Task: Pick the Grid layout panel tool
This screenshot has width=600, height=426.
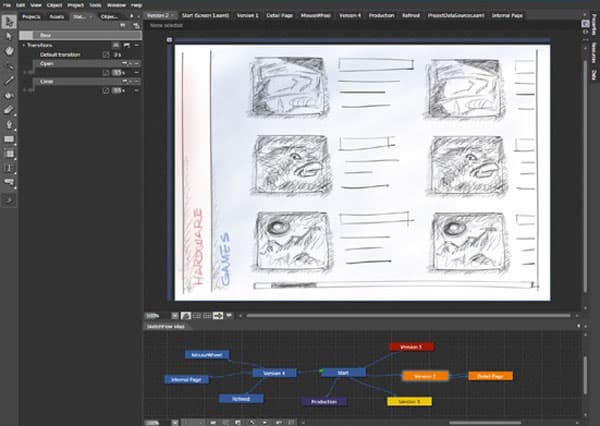Action: [9, 154]
